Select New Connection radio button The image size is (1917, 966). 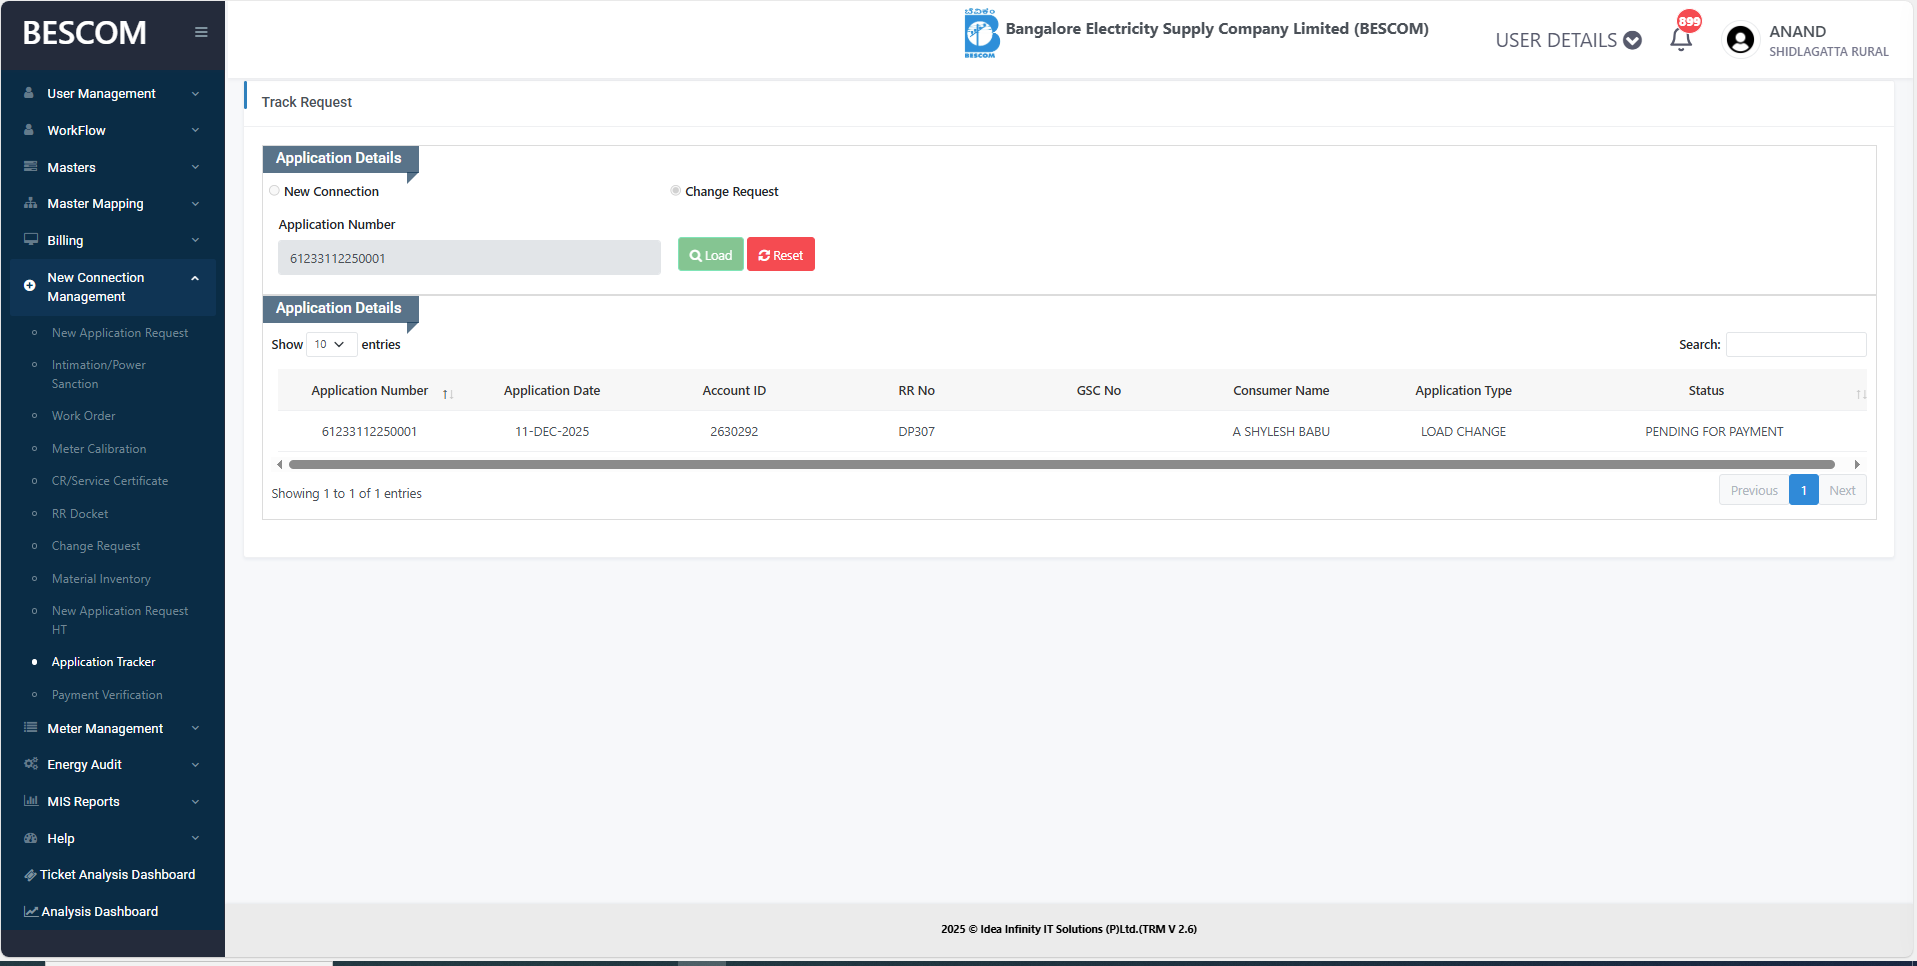[x=274, y=191]
